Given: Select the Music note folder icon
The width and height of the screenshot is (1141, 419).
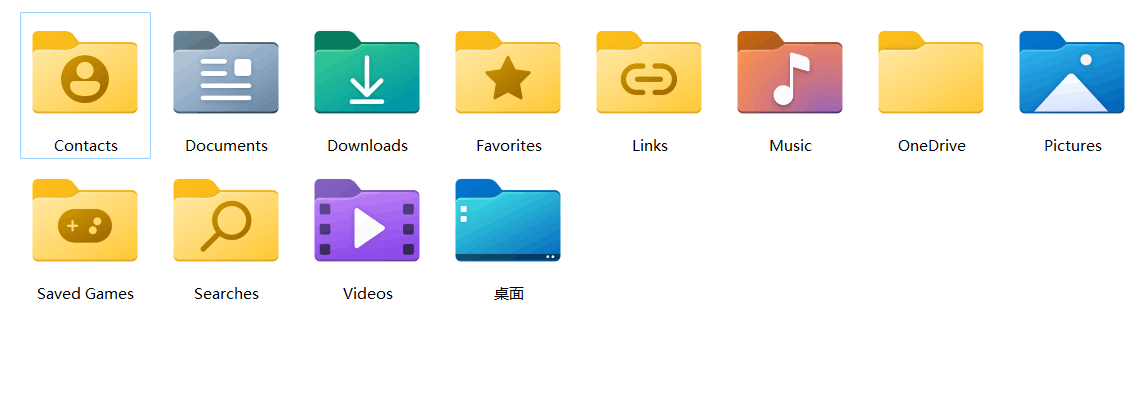Looking at the screenshot, I should (790, 72).
